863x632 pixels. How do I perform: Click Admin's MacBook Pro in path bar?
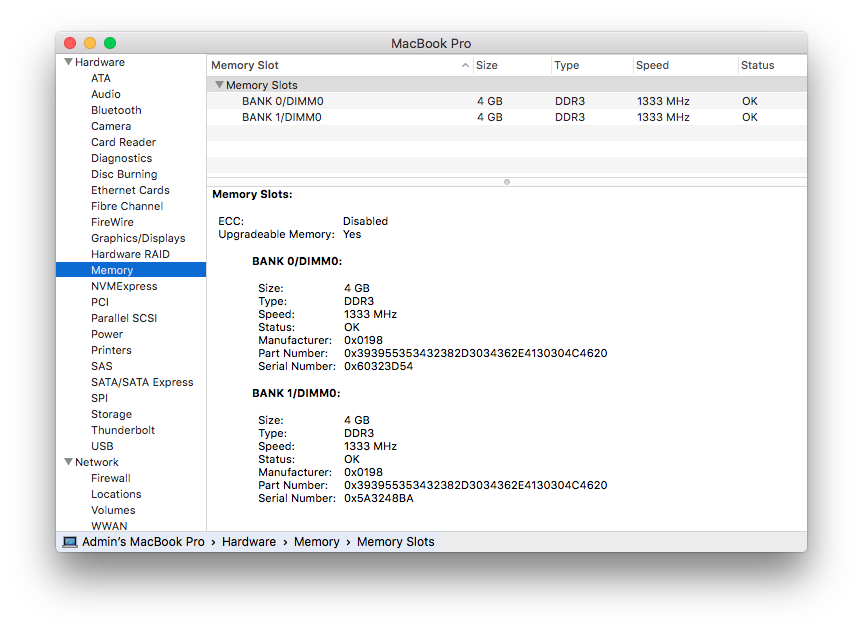[143, 542]
